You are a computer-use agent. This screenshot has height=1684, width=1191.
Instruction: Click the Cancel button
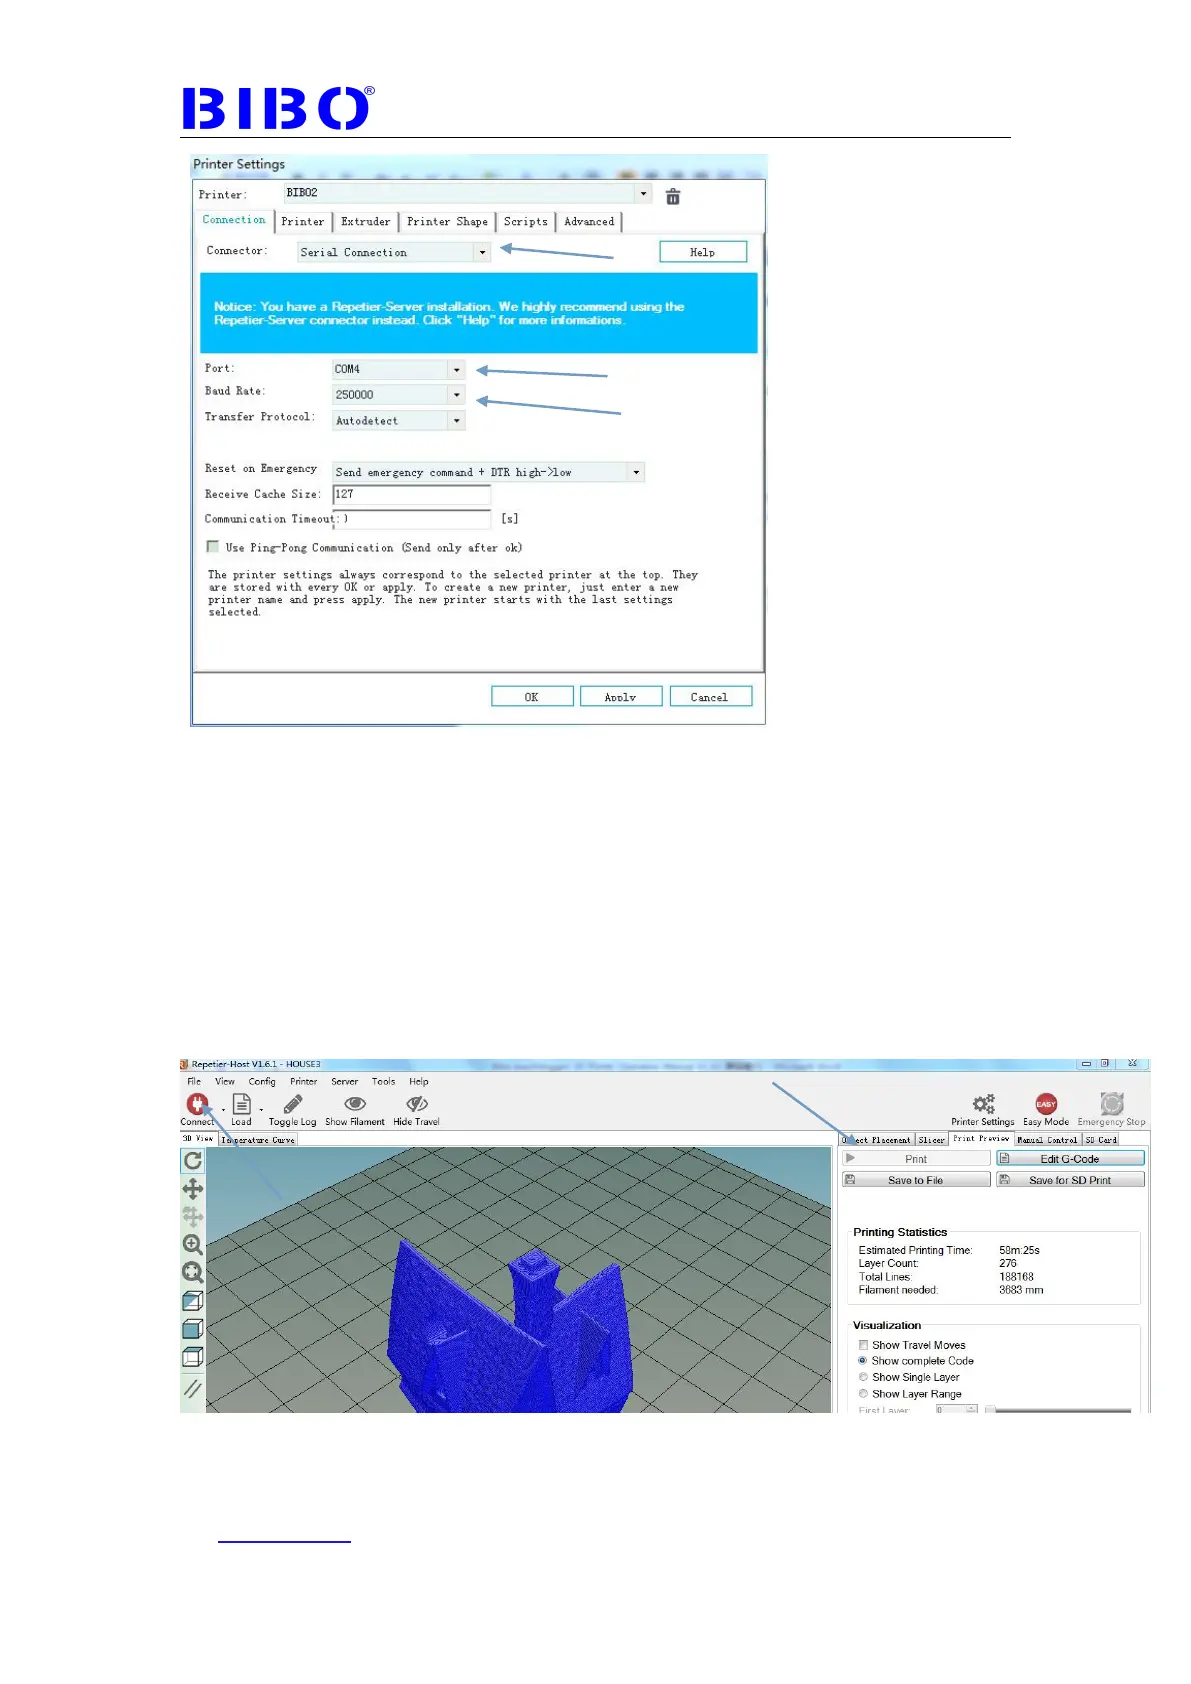[x=710, y=696]
